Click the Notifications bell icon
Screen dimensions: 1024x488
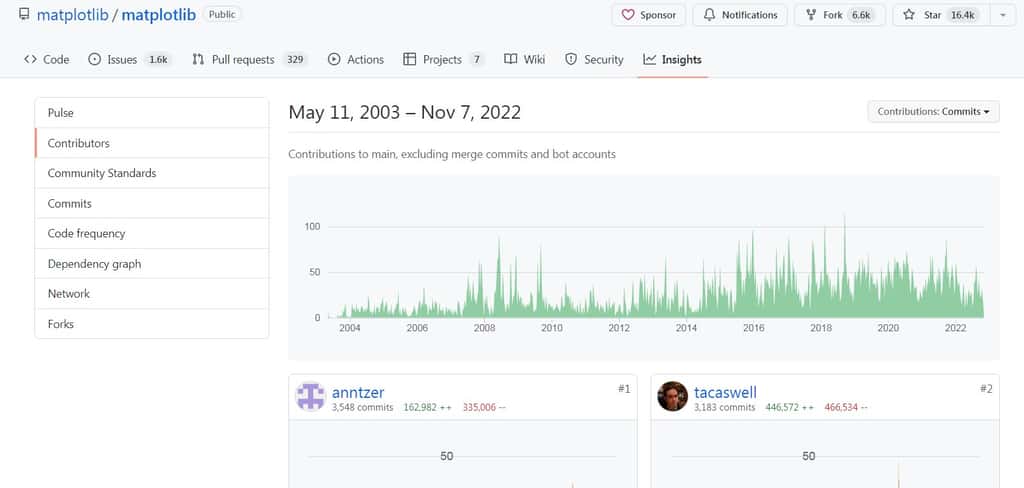click(709, 15)
